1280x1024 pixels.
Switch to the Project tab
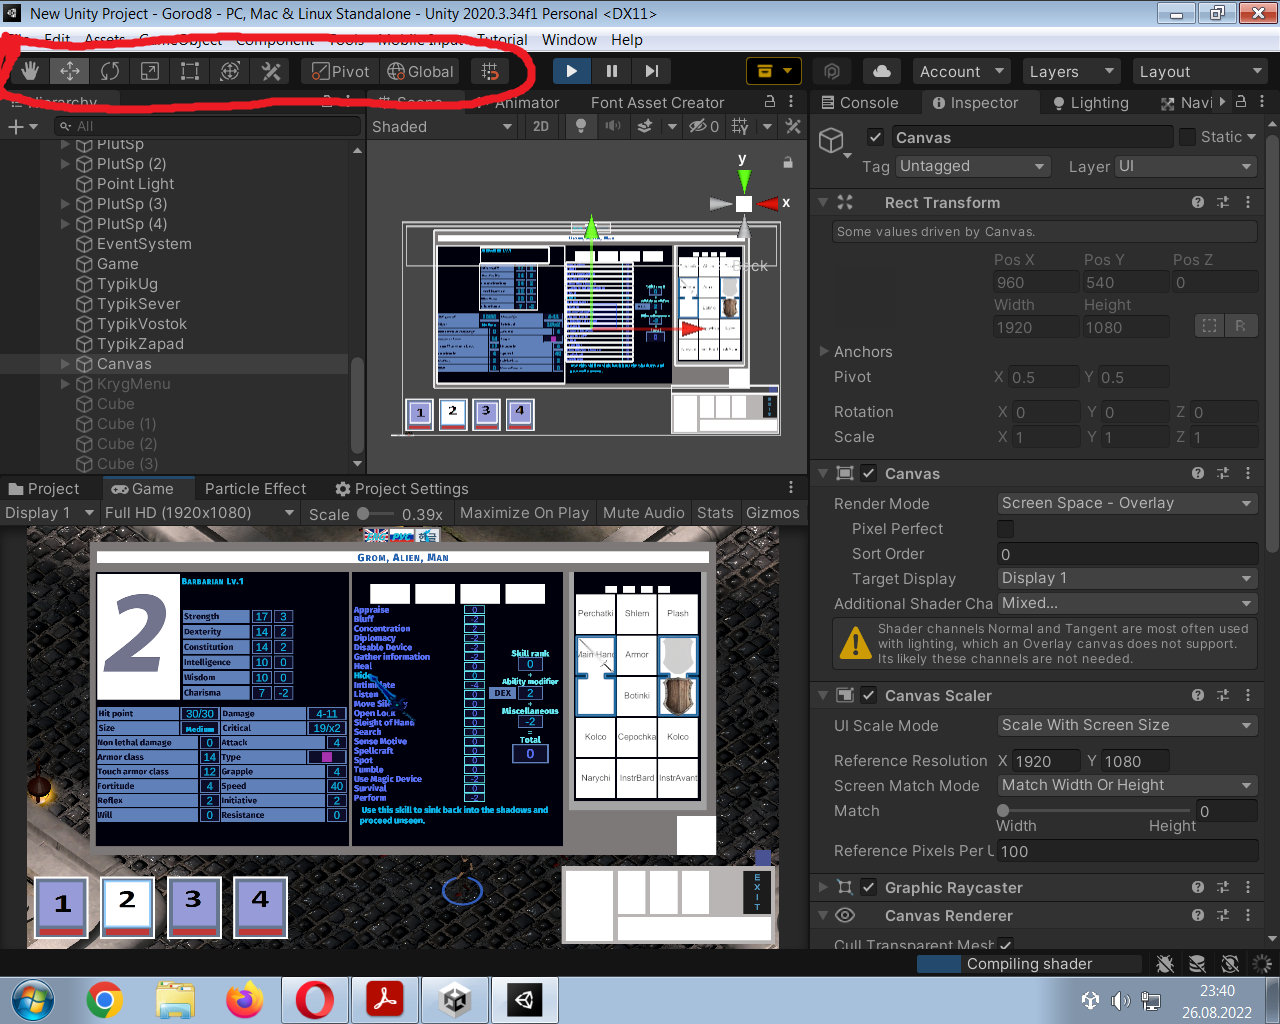click(44, 488)
